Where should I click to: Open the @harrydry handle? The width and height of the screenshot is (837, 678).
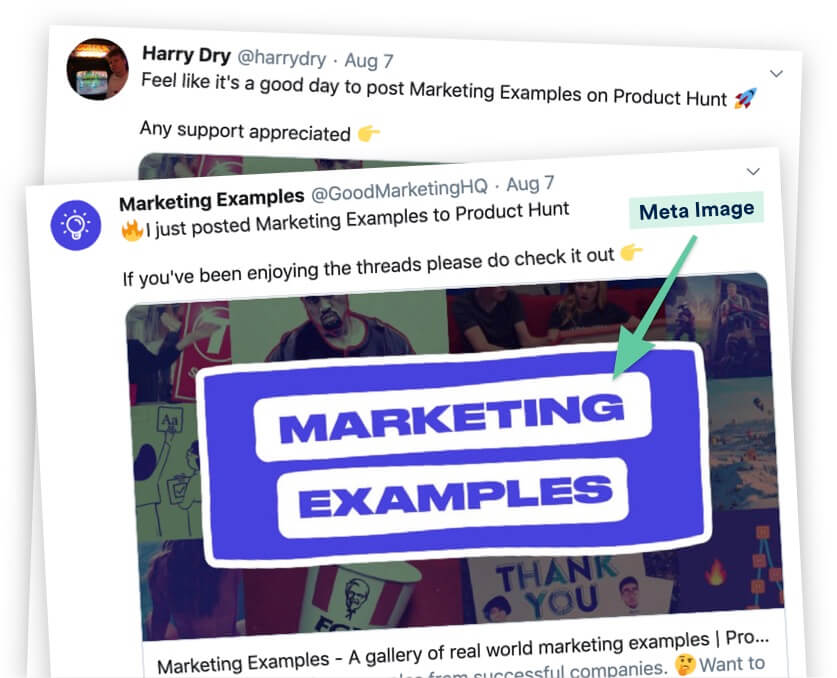(x=281, y=58)
